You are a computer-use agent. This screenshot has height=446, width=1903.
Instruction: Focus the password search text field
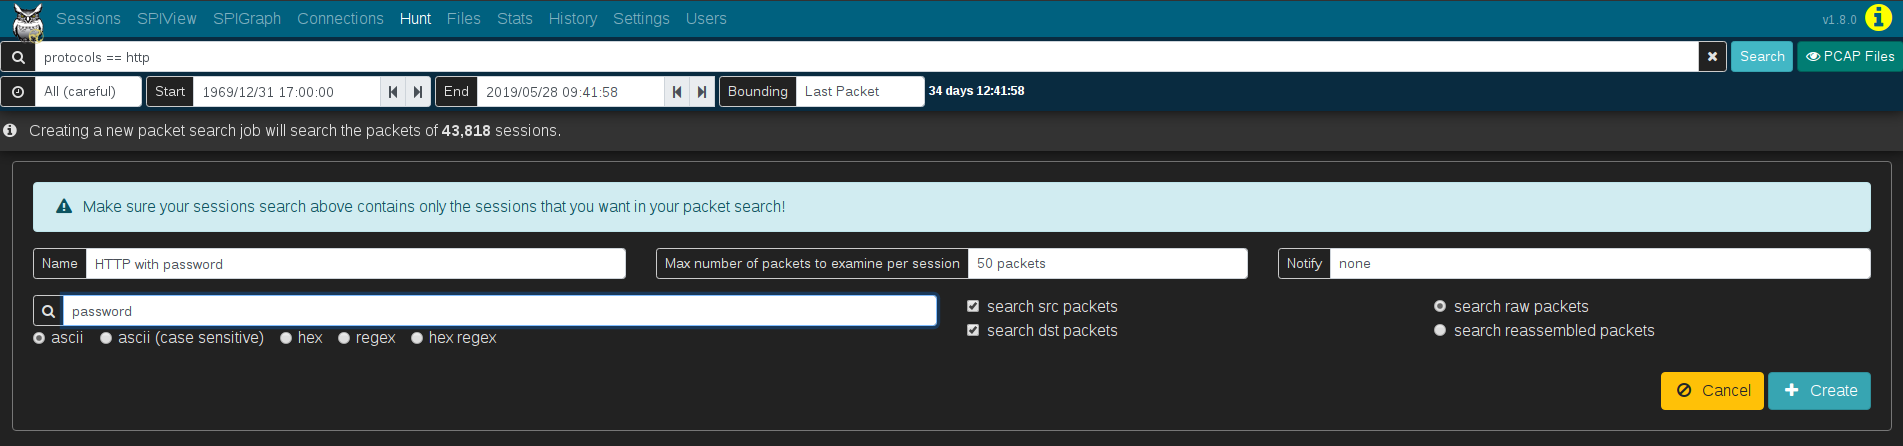coord(500,311)
